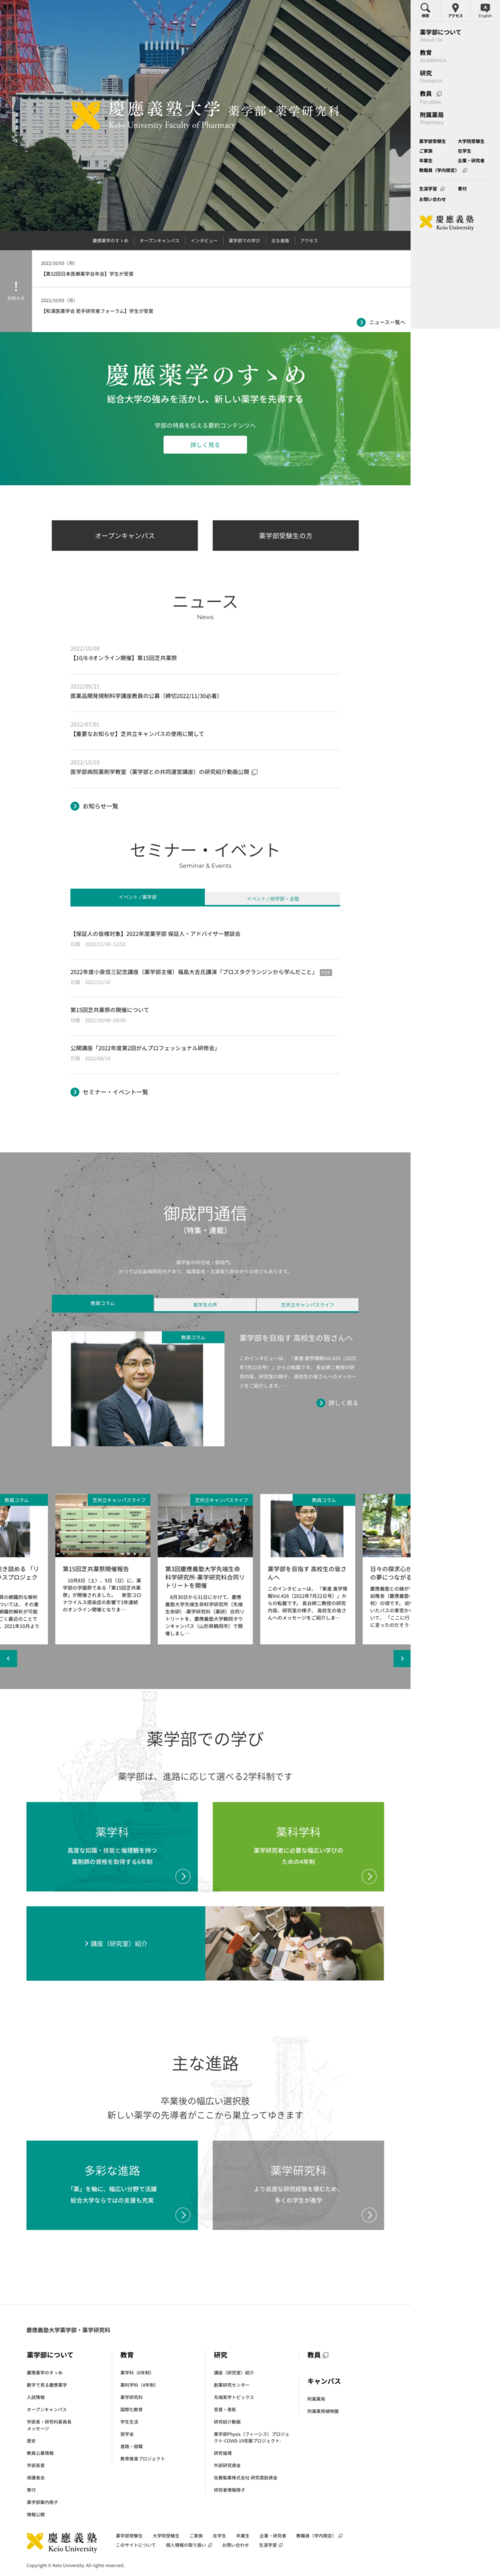Open footer link 附属薬用植物園

tap(323, 2411)
